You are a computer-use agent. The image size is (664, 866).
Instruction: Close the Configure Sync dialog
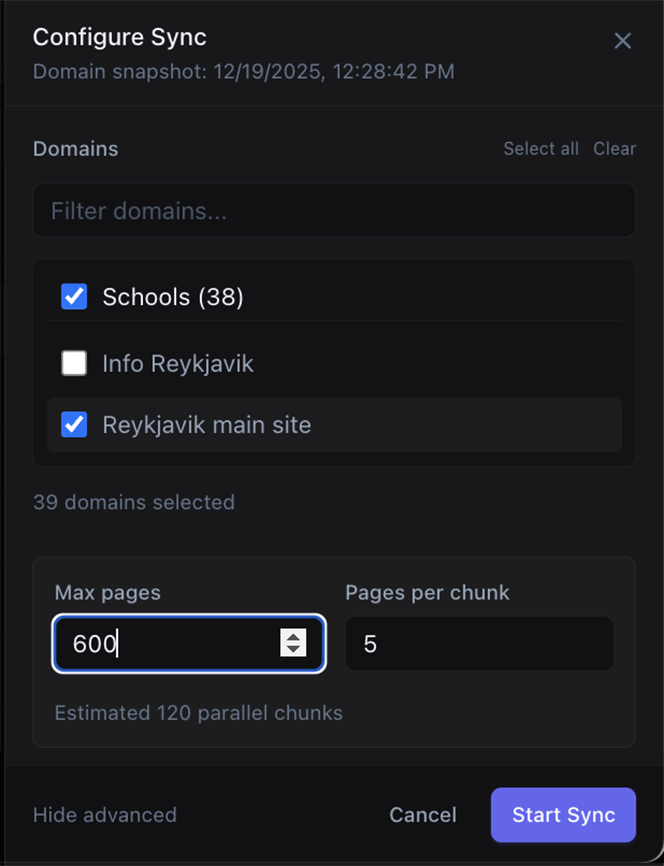(622, 41)
